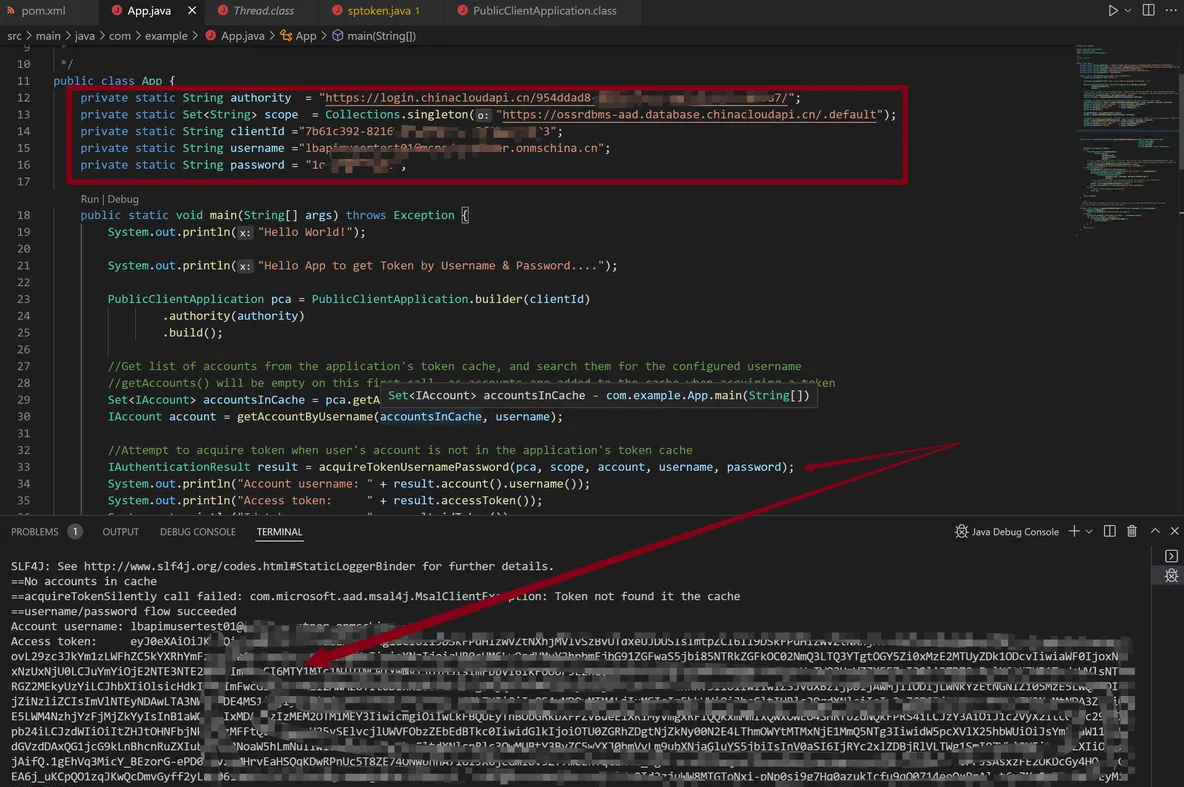Run the Java file using the play icon
The height and width of the screenshot is (787, 1184).
1112,11
